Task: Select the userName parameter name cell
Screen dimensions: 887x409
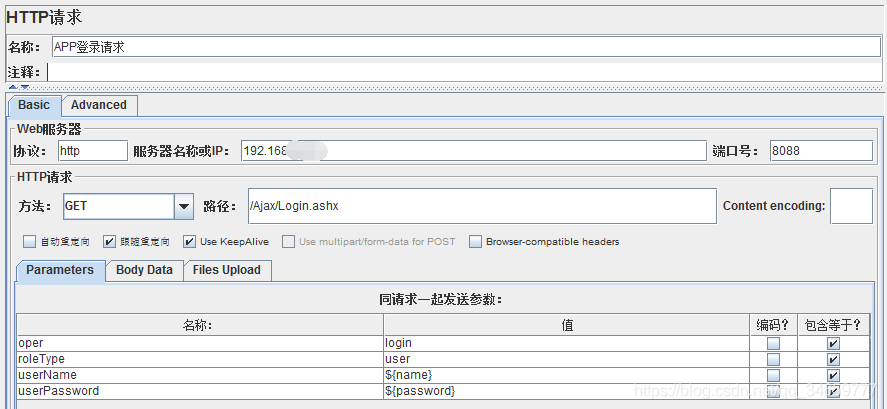Action: pyautogui.click(x=200, y=375)
